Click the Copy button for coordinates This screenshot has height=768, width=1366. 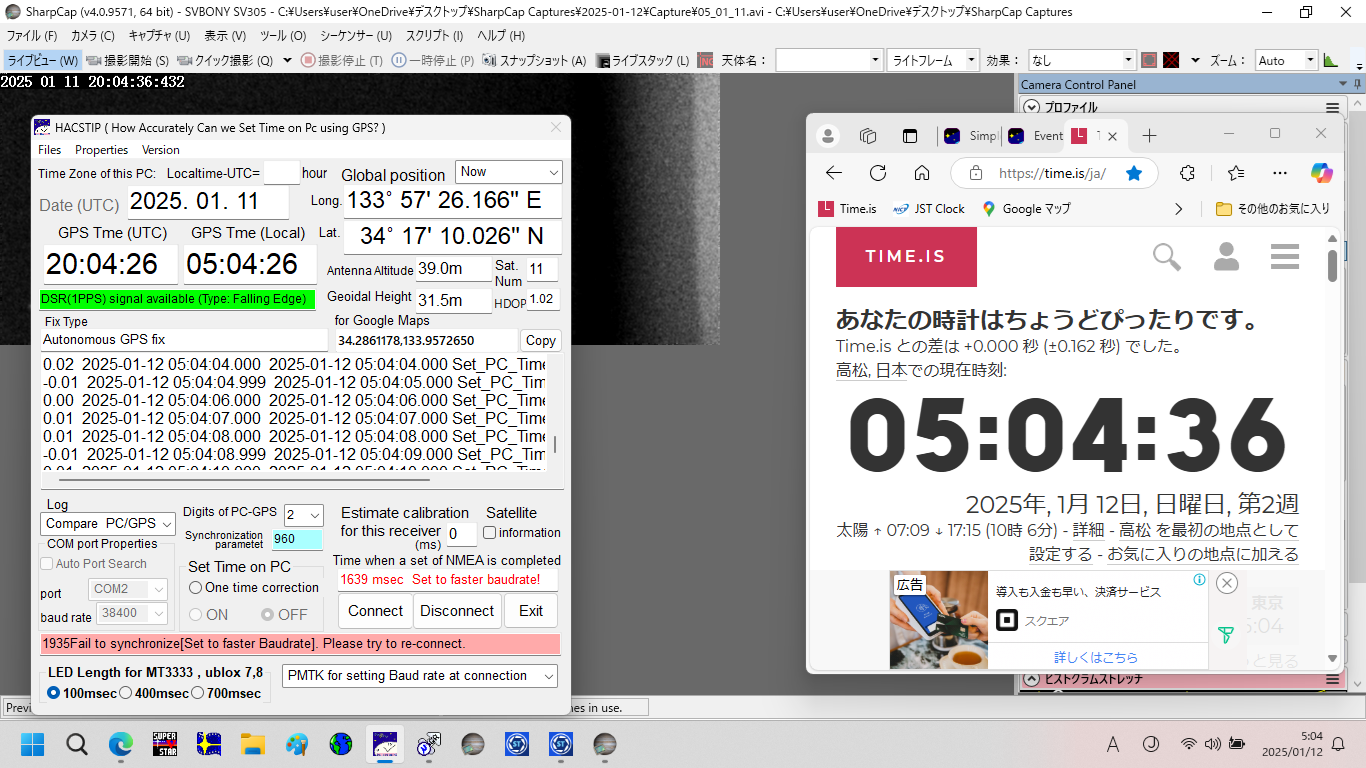tap(540, 340)
